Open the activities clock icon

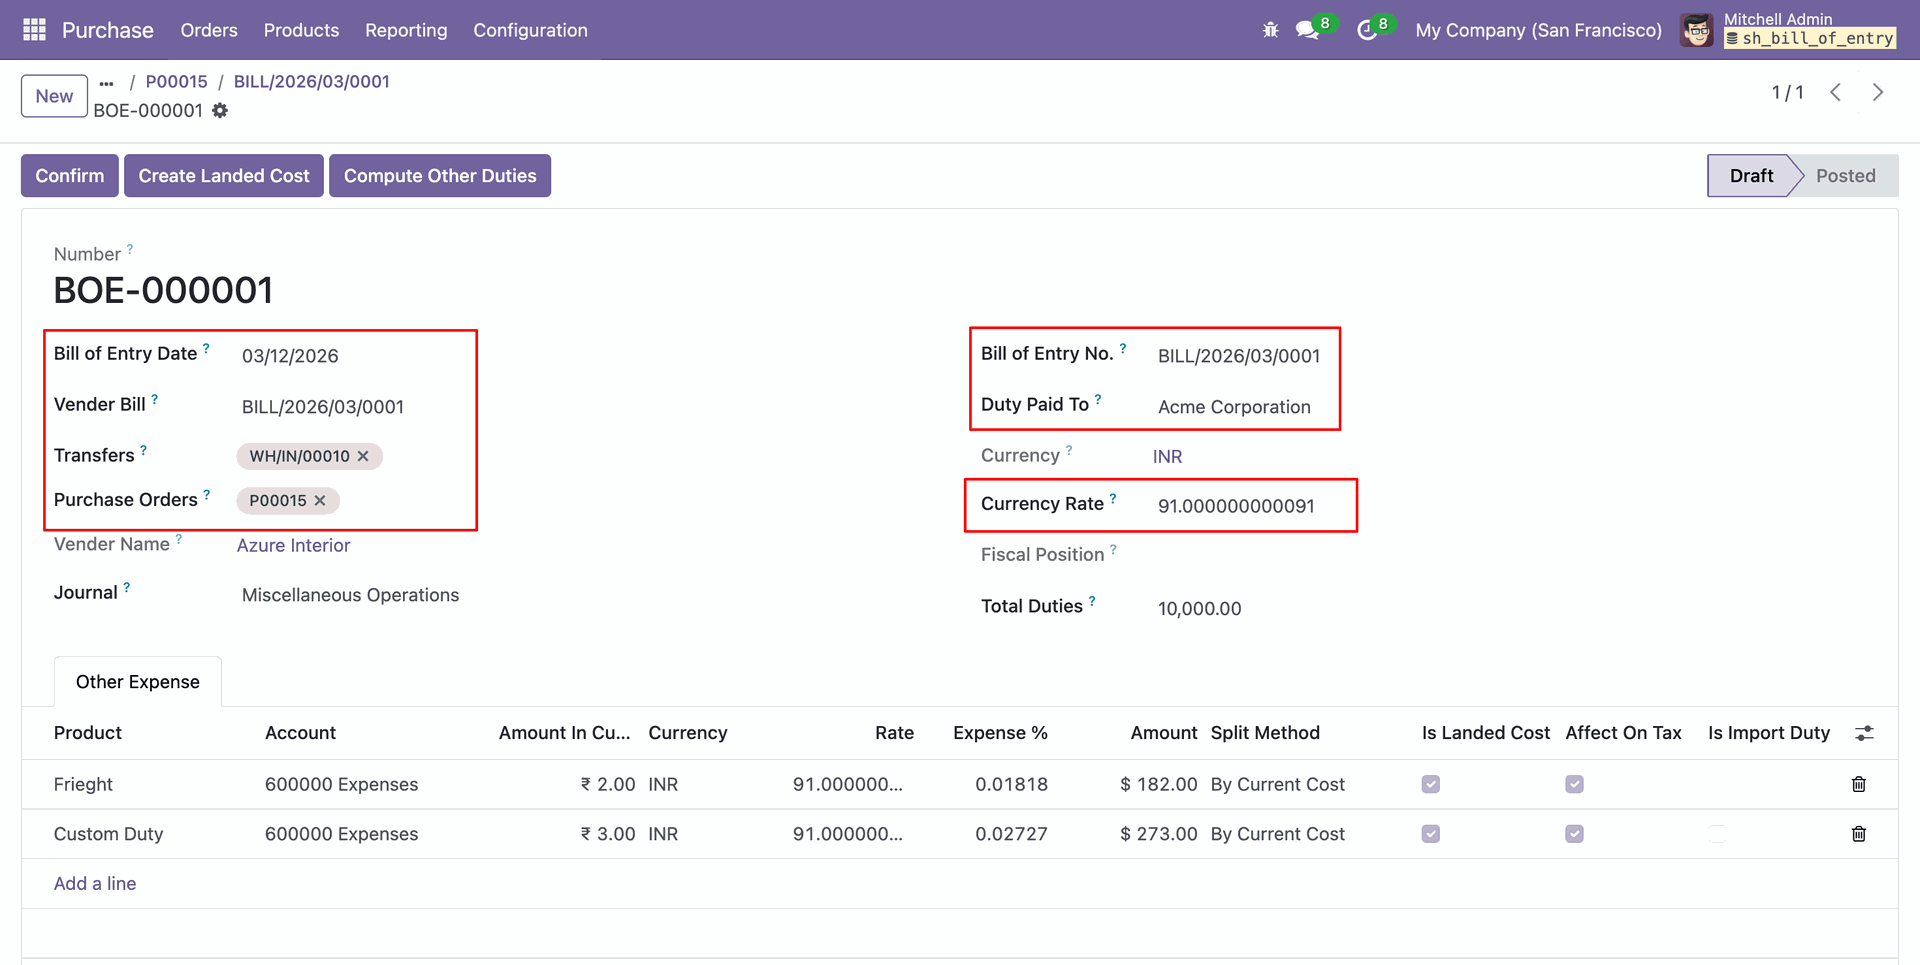point(1366,30)
